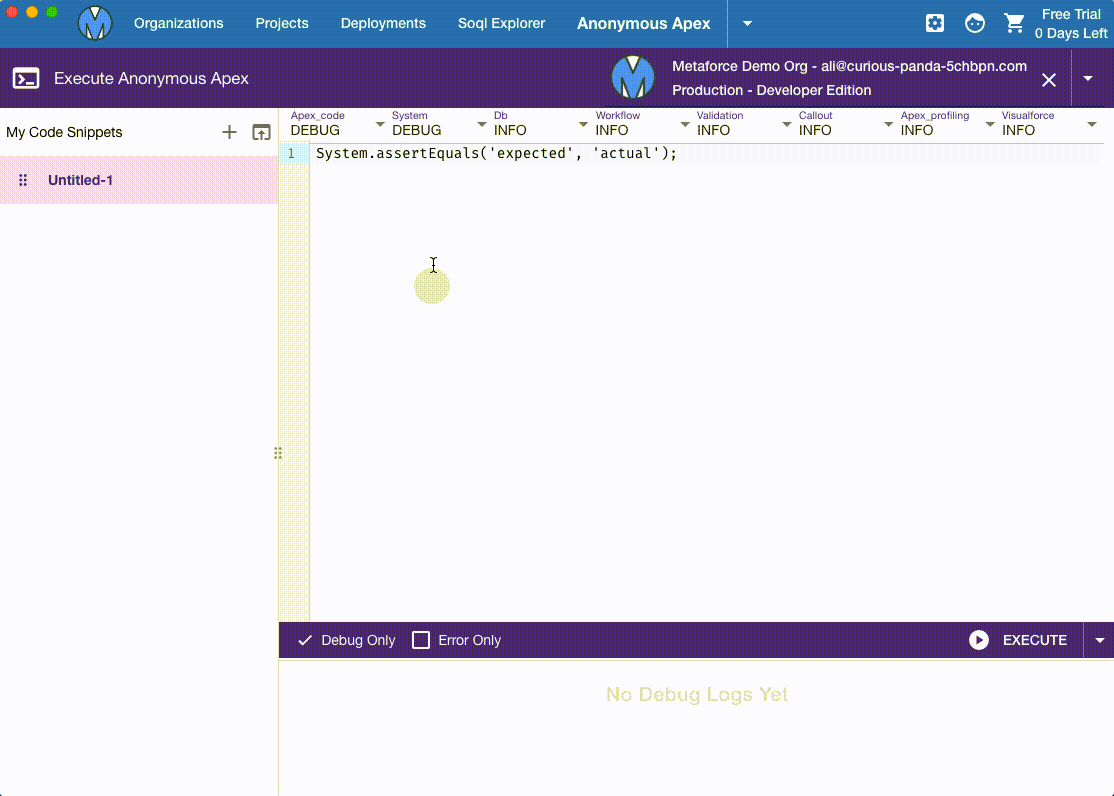The height and width of the screenshot is (796, 1114).
Task: Click the sidebar splitter handle
Action: pyautogui.click(x=278, y=453)
